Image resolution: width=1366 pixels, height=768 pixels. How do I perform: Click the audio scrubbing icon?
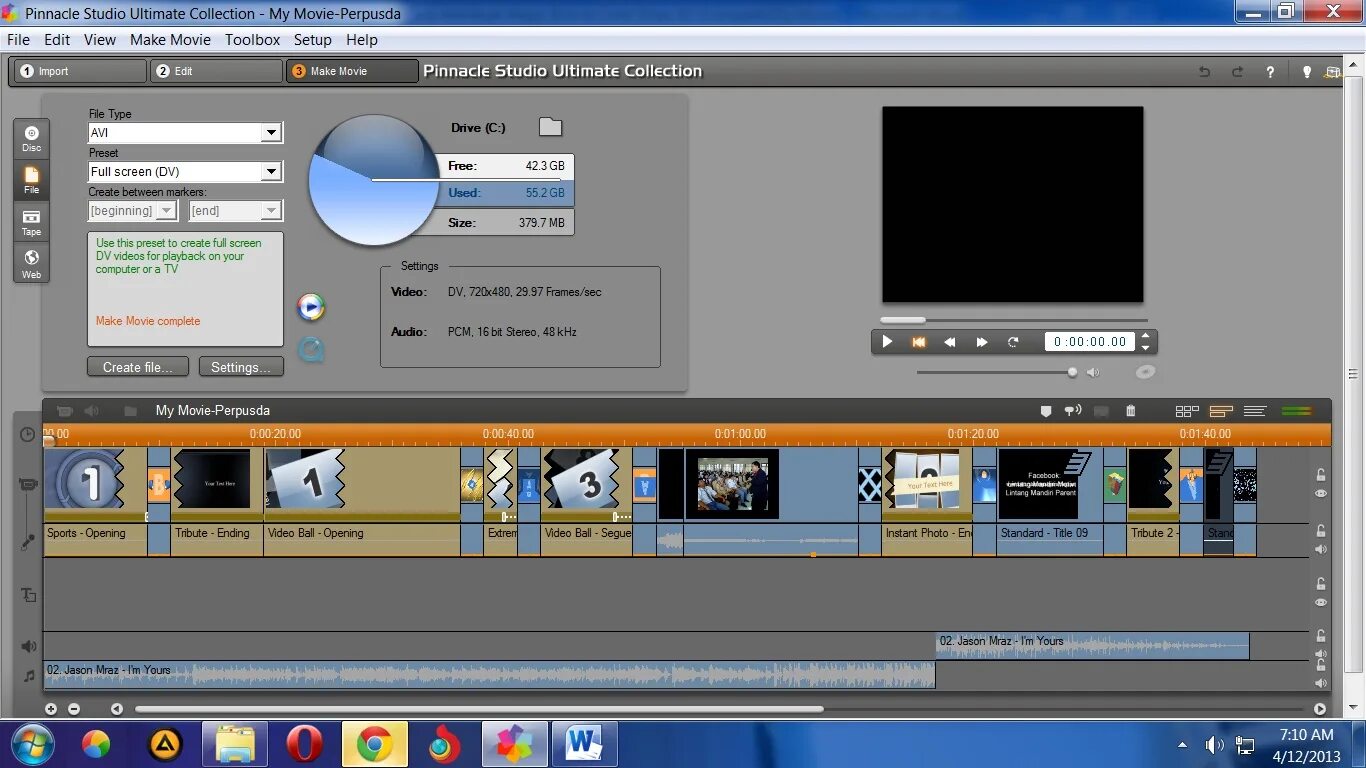pyautogui.click(x=1073, y=411)
